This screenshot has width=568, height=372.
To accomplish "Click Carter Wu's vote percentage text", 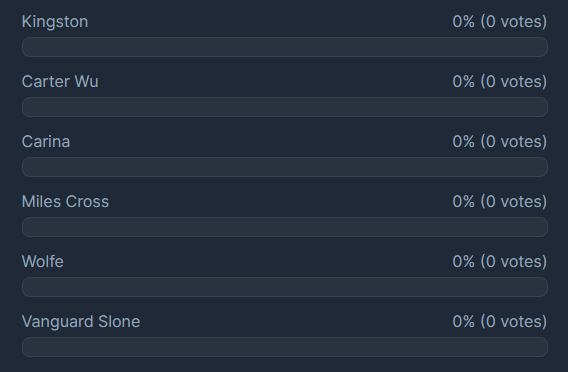I will (x=500, y=81).
